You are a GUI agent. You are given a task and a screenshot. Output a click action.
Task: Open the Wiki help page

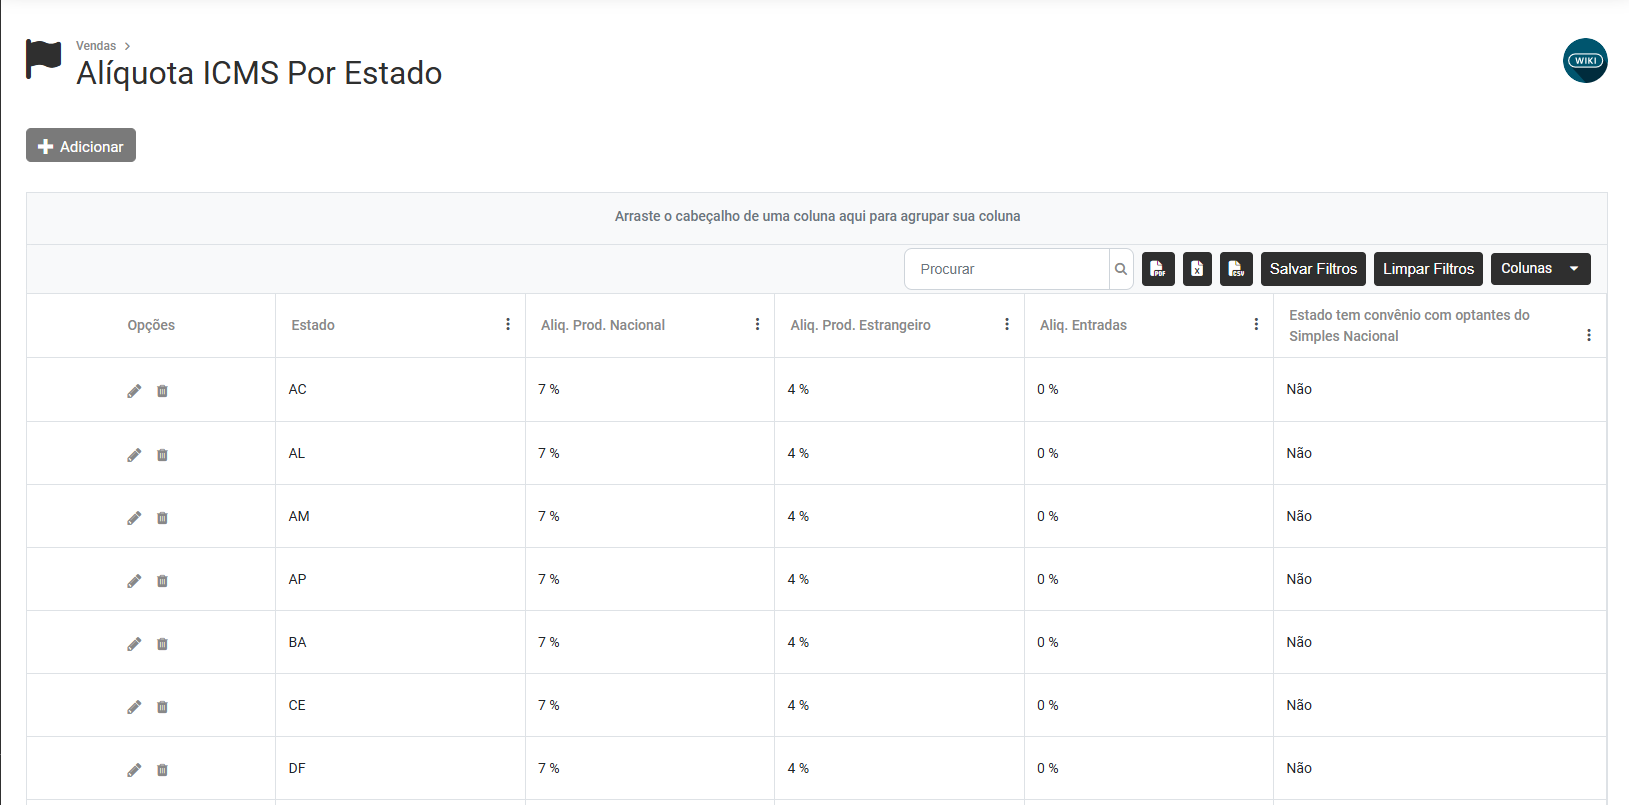(1585, 61)
